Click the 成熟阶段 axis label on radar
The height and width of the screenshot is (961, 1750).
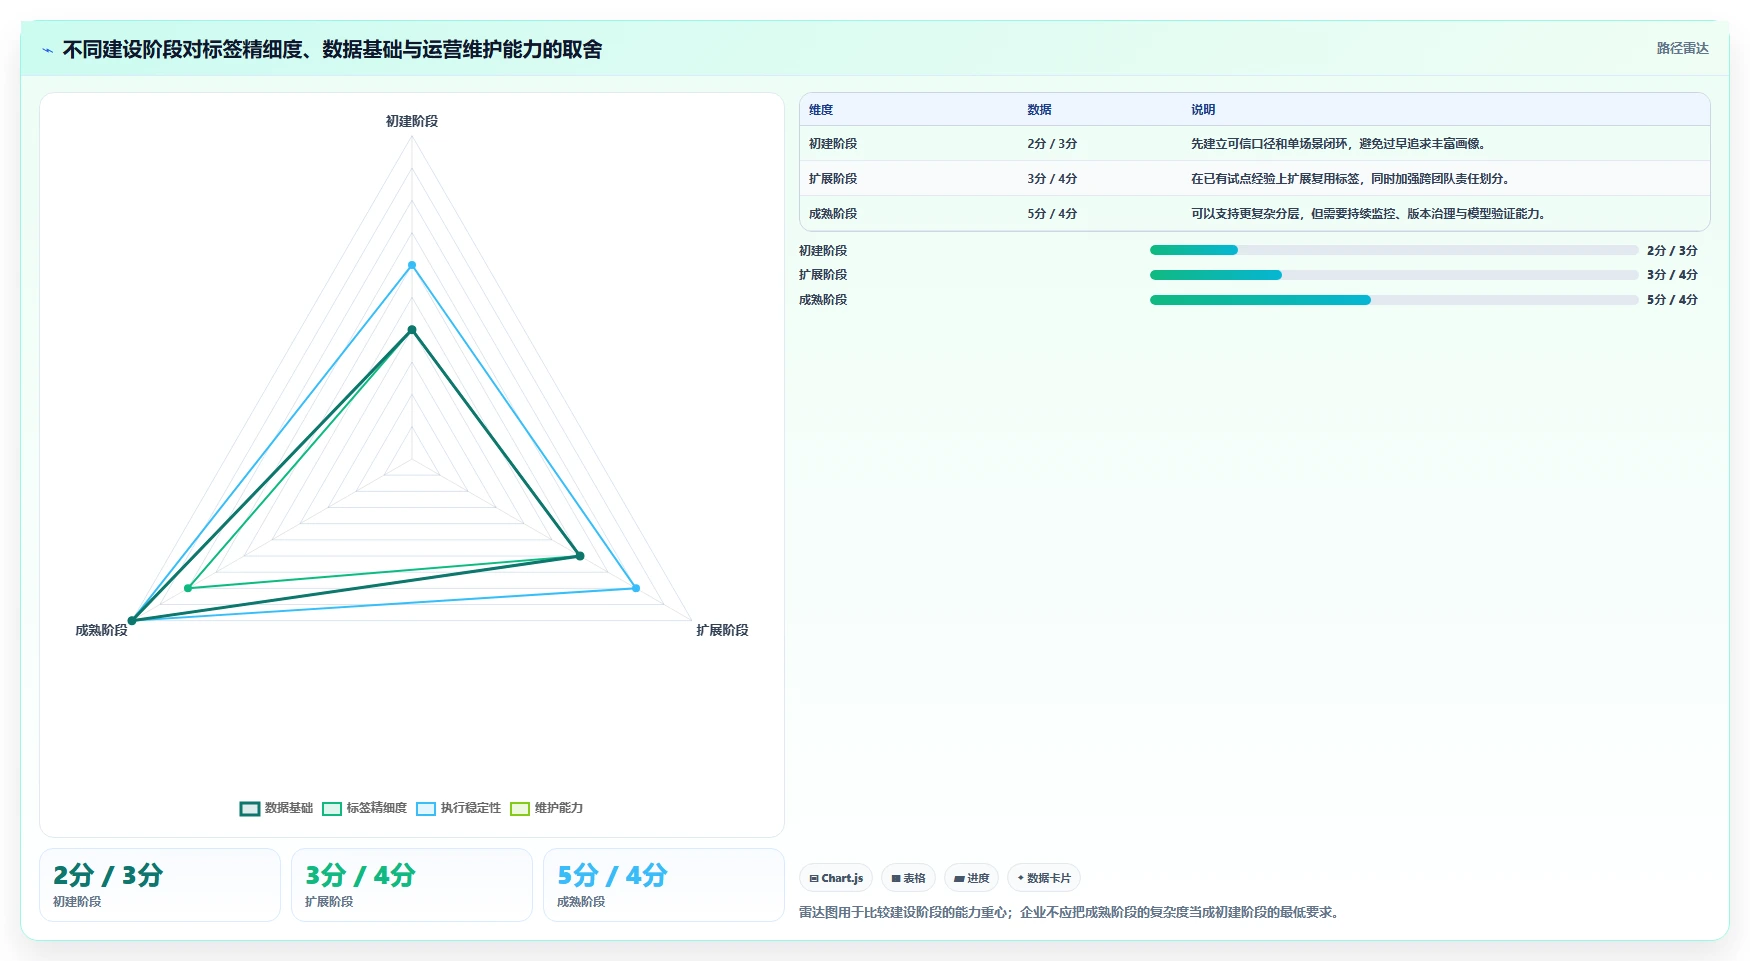[x=101, y=630]
